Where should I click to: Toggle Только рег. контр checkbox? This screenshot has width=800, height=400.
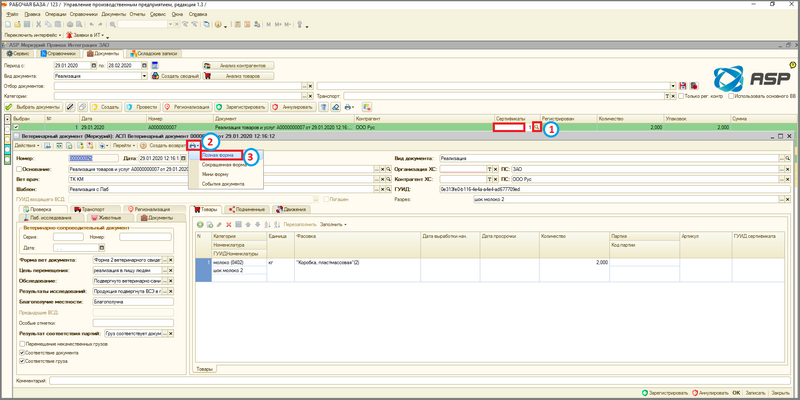[681, 96]
